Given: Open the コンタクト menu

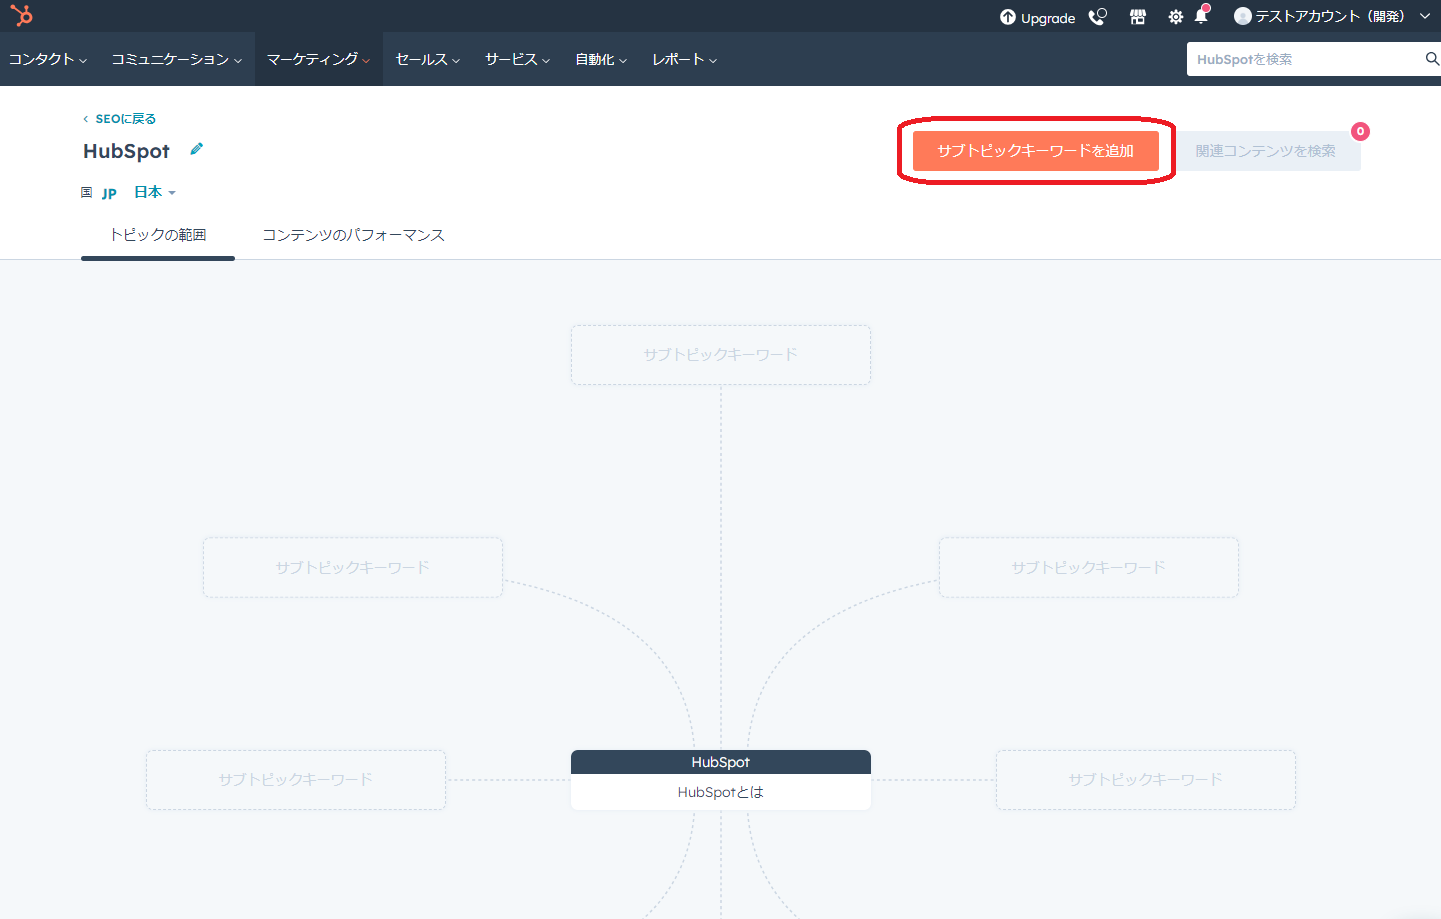Looking at the screenshot, I should click(x=48, y=60).
